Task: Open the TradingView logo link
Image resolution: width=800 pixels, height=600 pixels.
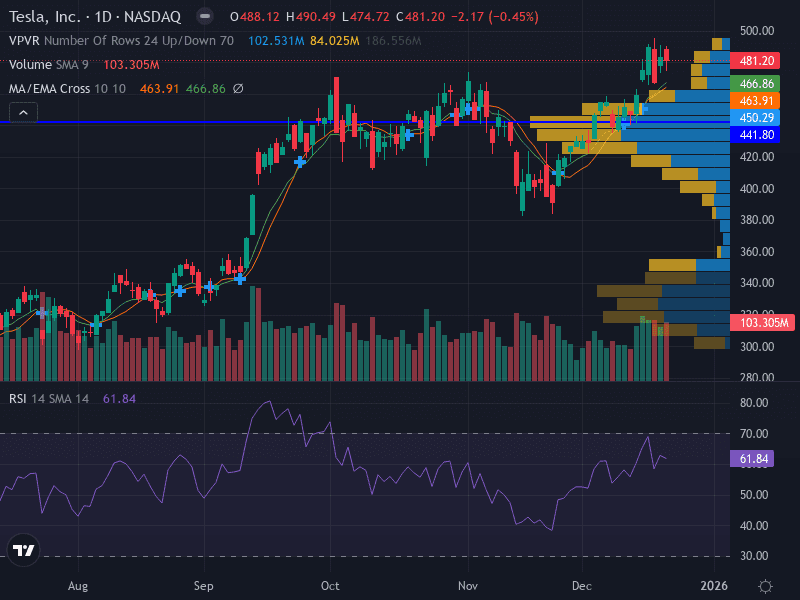Action: click(23, 550)
